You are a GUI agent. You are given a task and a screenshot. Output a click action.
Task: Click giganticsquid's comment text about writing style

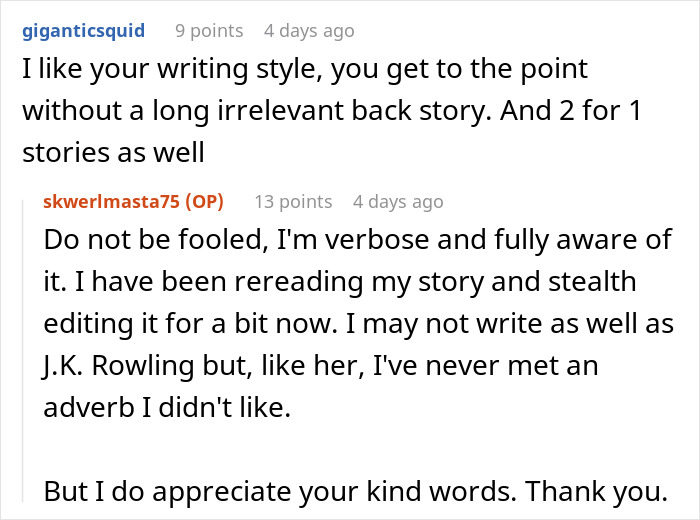pyautogui.click(x=332, y=111)
